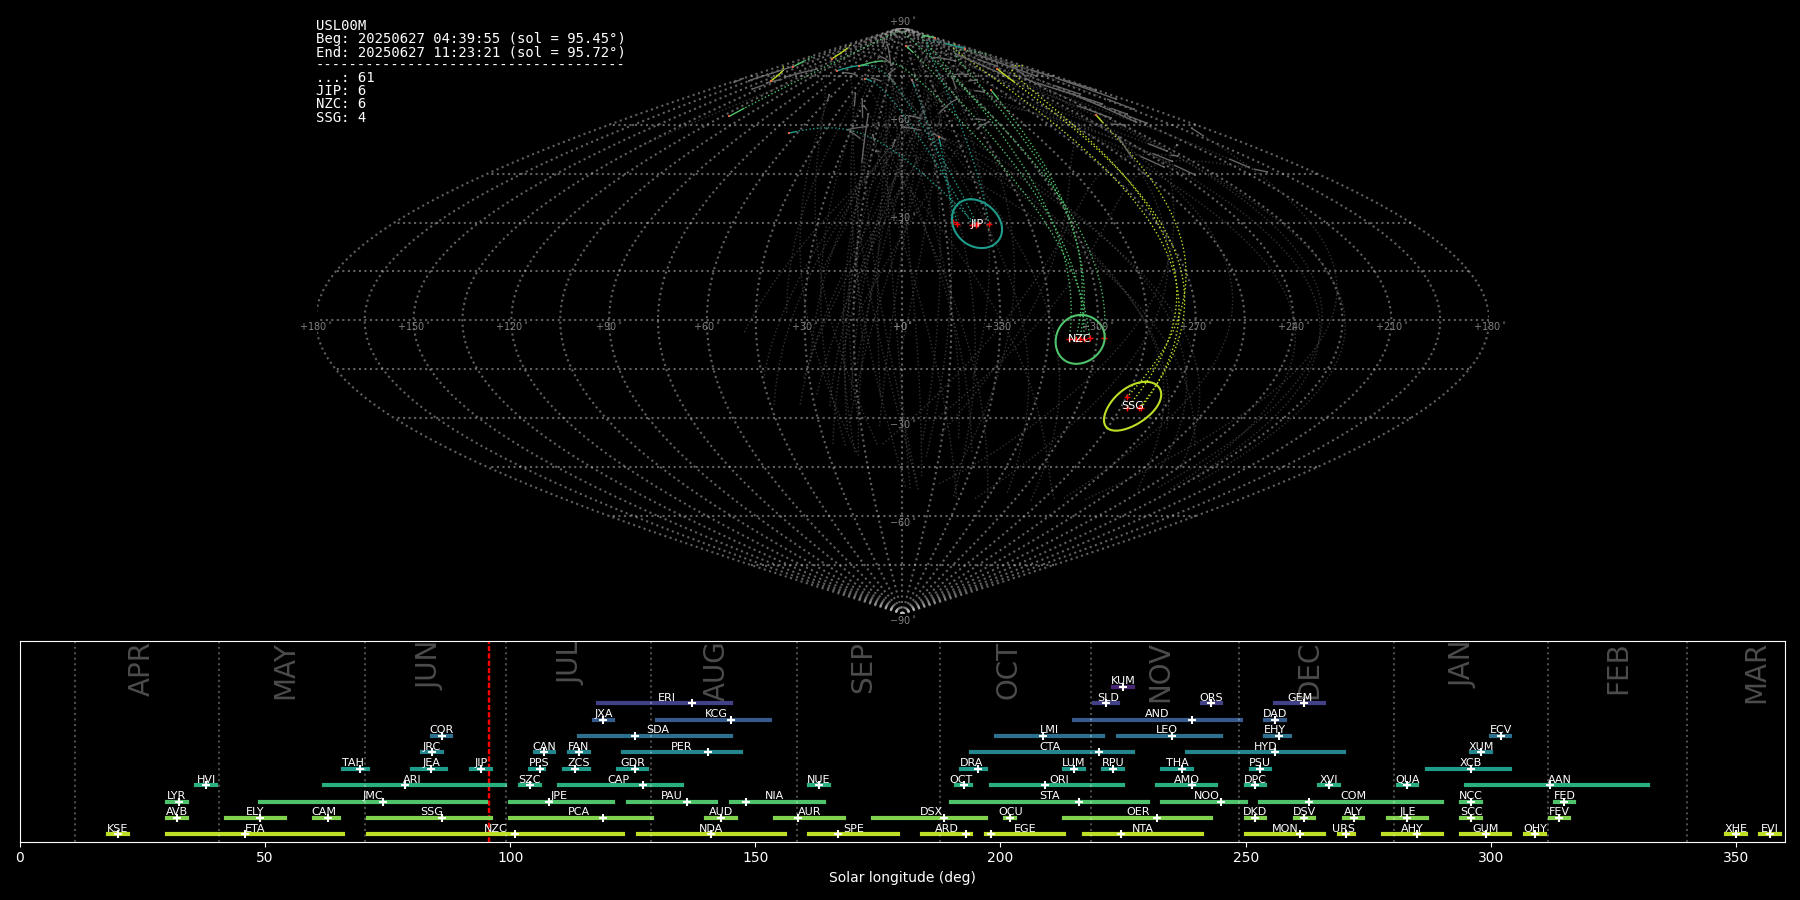The image size is (1800, 900).
Task: Click the OER shower label in the timeline
Action: 1138,812
